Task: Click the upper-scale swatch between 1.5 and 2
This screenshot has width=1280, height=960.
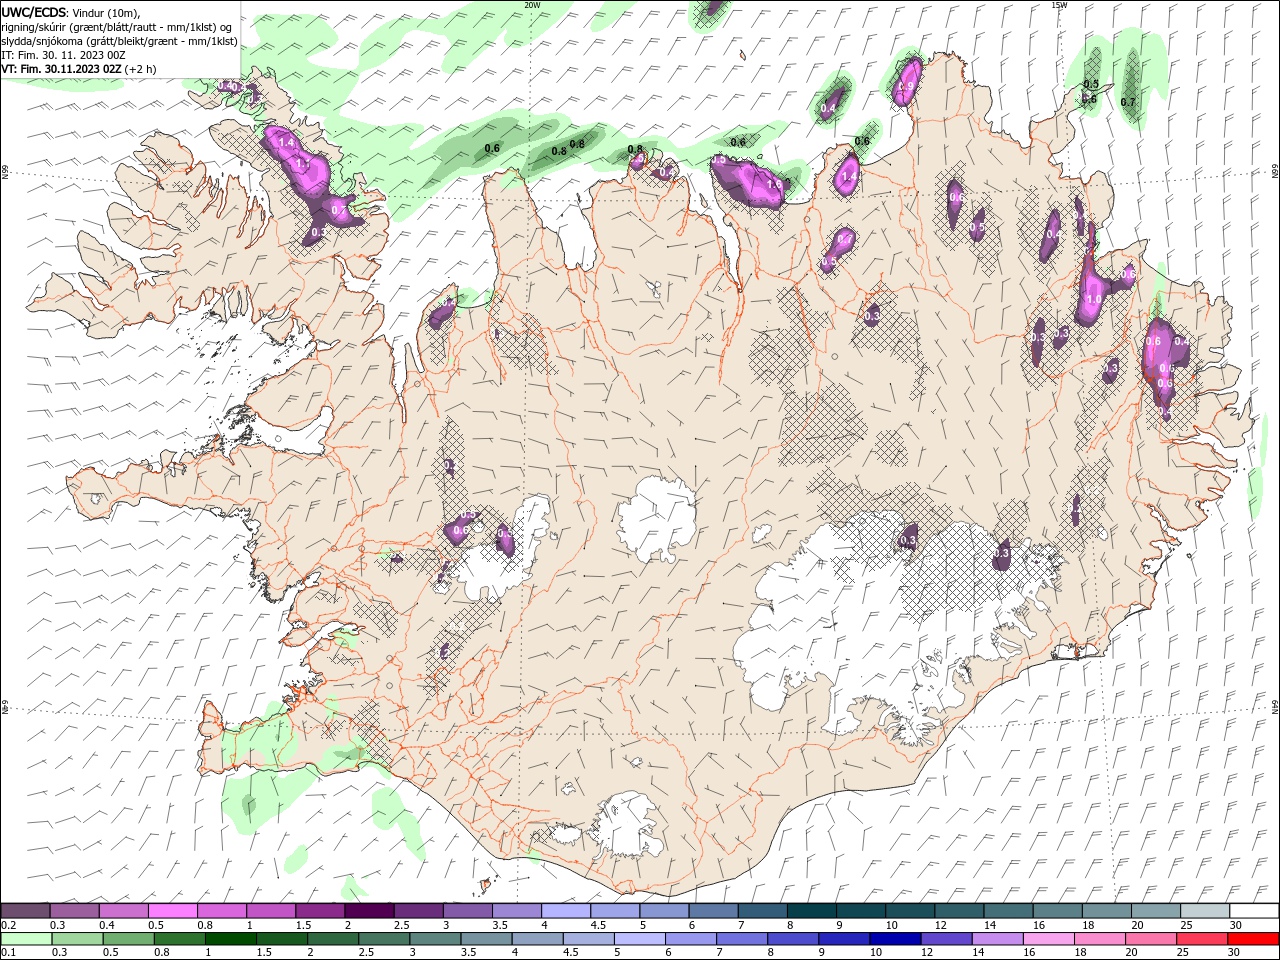Action: click(x=320, y=911)
